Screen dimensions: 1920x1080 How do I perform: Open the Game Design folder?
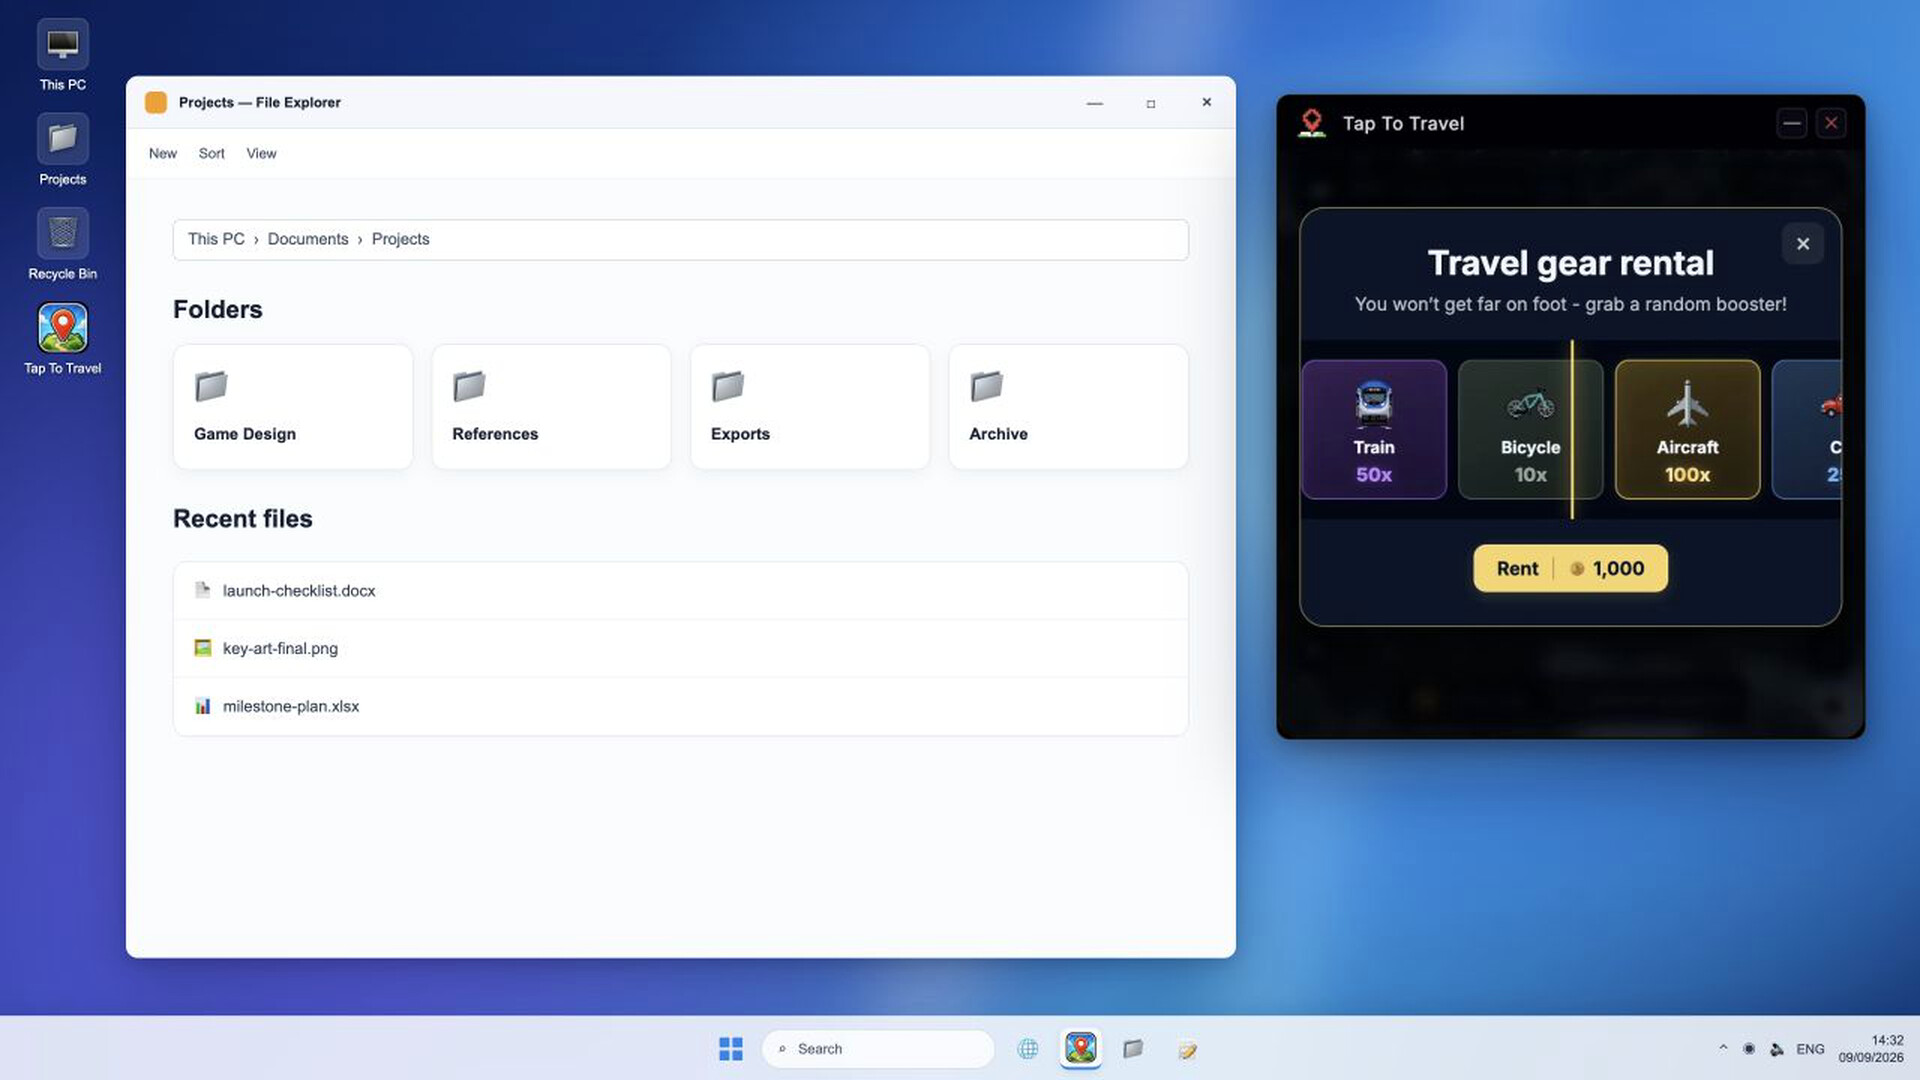pyautogui.click(x=292, y=407)
